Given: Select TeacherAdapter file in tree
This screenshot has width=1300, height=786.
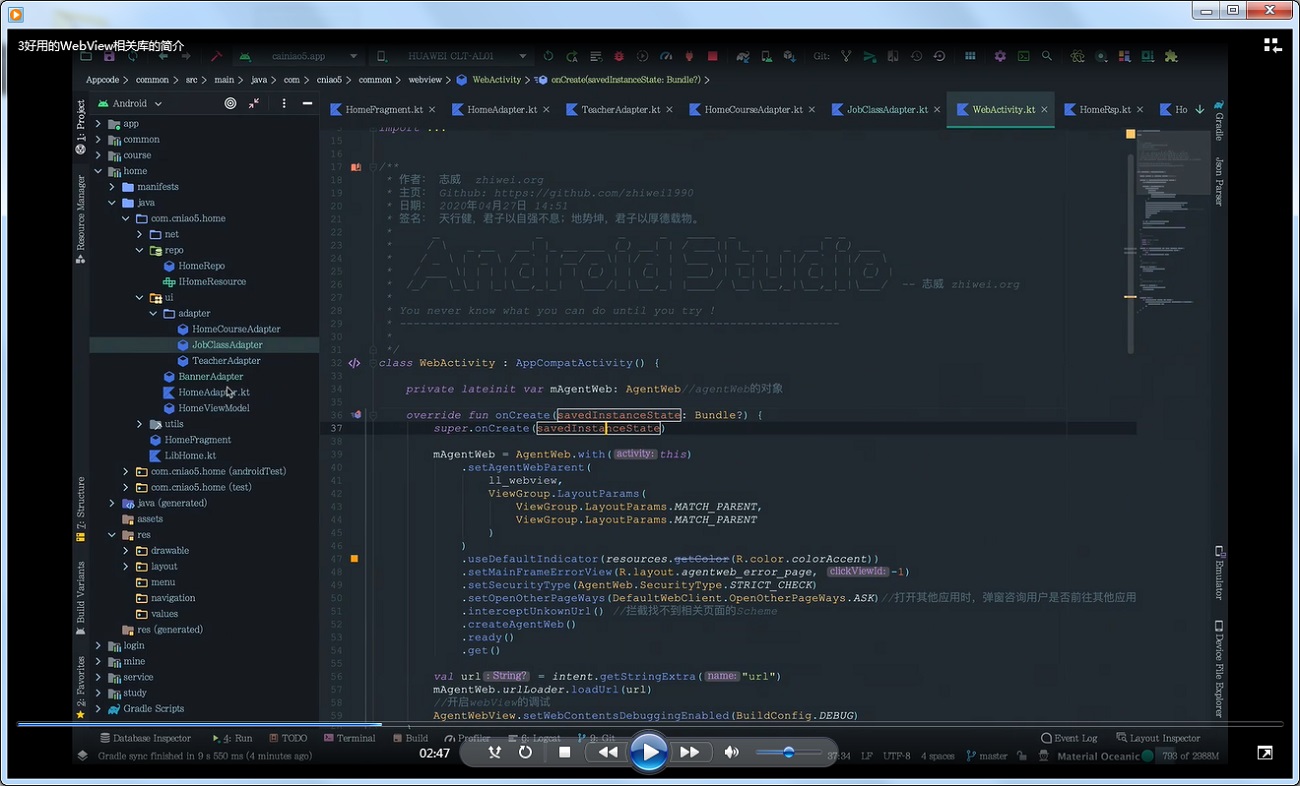Looking at the screenshot, I should tap(218, 360).
